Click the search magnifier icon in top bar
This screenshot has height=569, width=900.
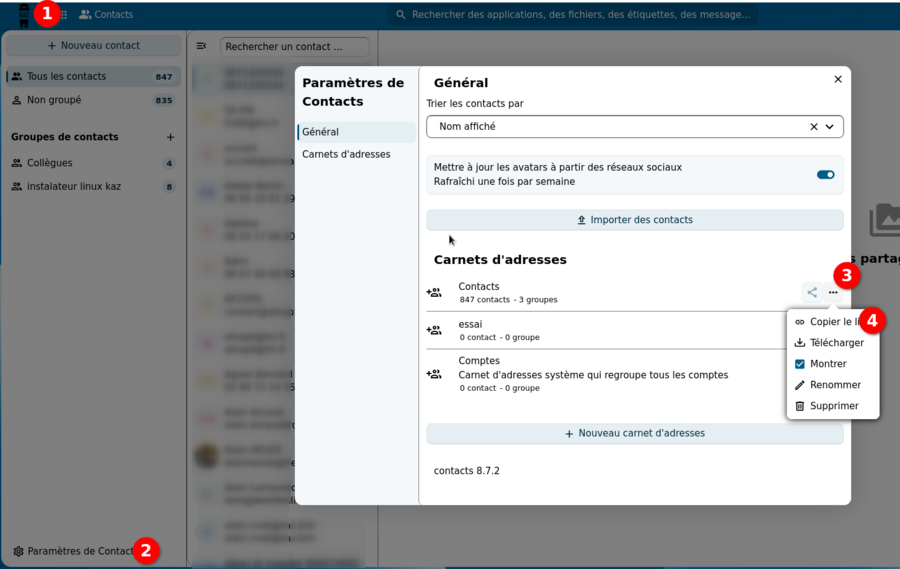pyautogui.click(x=401, y=14)
